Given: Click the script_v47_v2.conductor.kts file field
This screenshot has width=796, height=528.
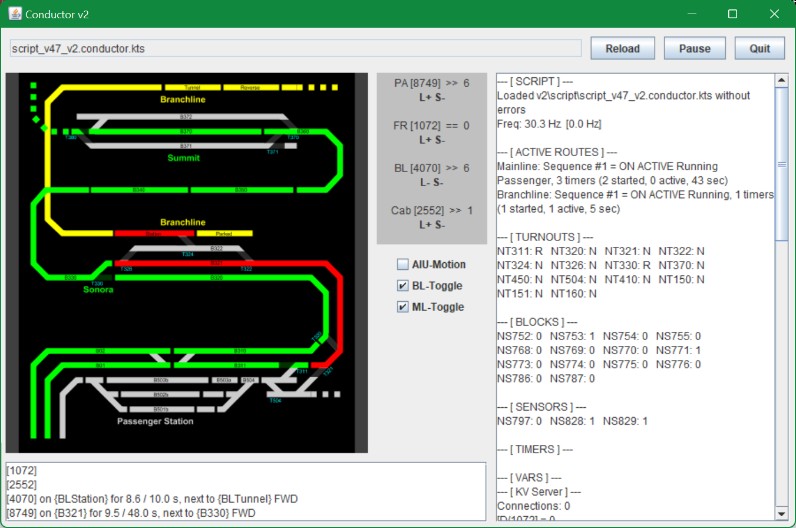Looking at the screenshot, I should pos(294,48).
